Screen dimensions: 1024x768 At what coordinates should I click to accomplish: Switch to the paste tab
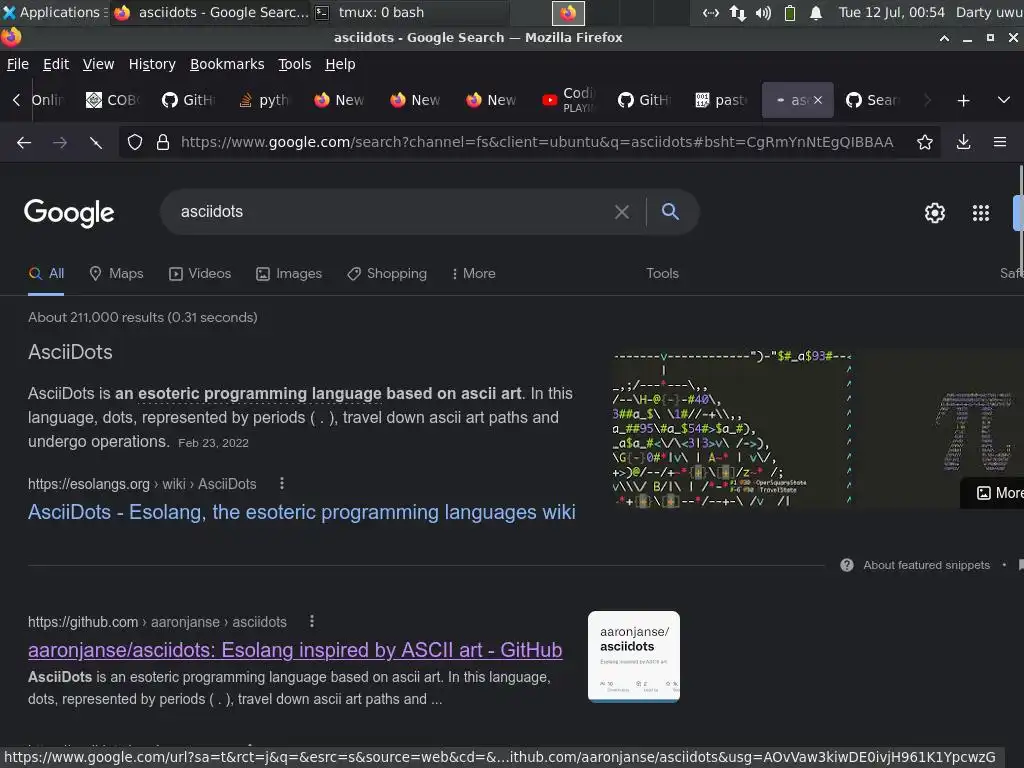[720, 100]
